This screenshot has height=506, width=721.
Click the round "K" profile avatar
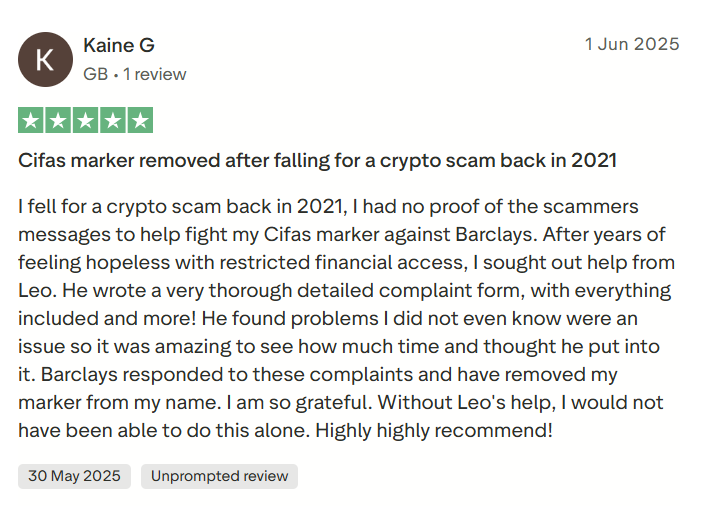45,59
